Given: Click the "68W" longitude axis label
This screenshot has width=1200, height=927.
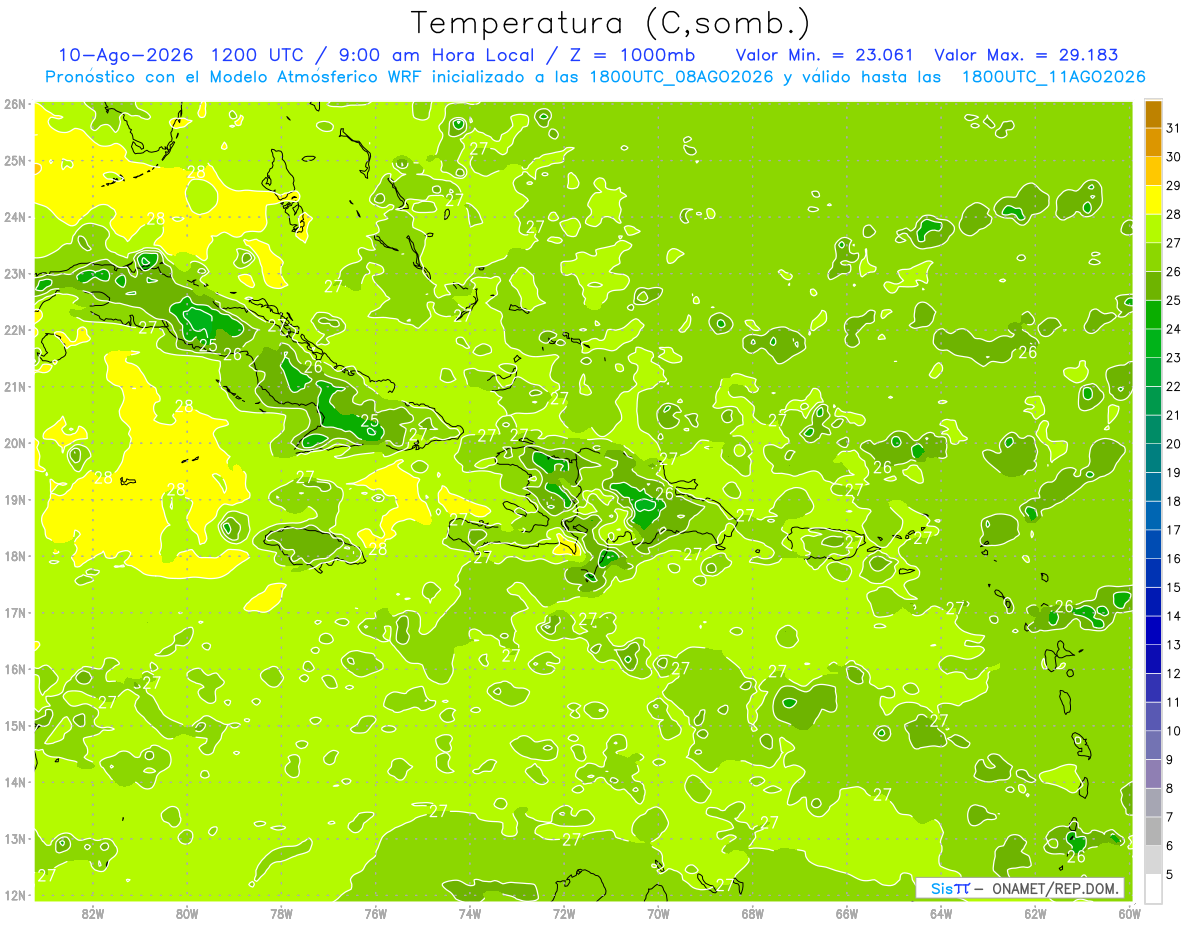Looking at the screenshot, I should pos(753,913).
